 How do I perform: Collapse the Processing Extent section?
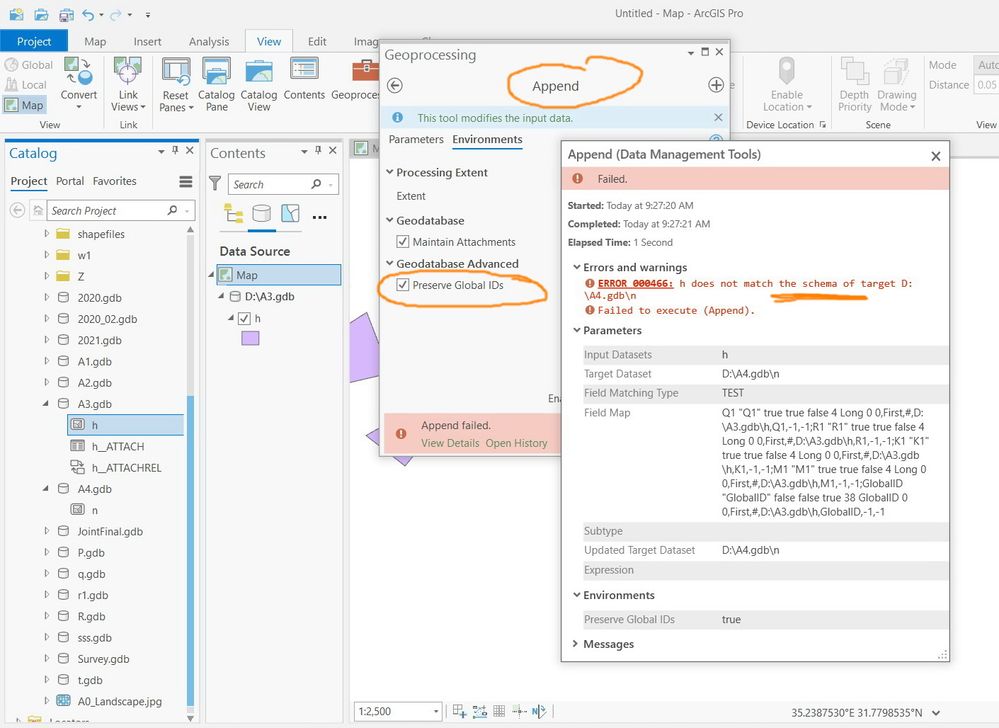[390, 172]
